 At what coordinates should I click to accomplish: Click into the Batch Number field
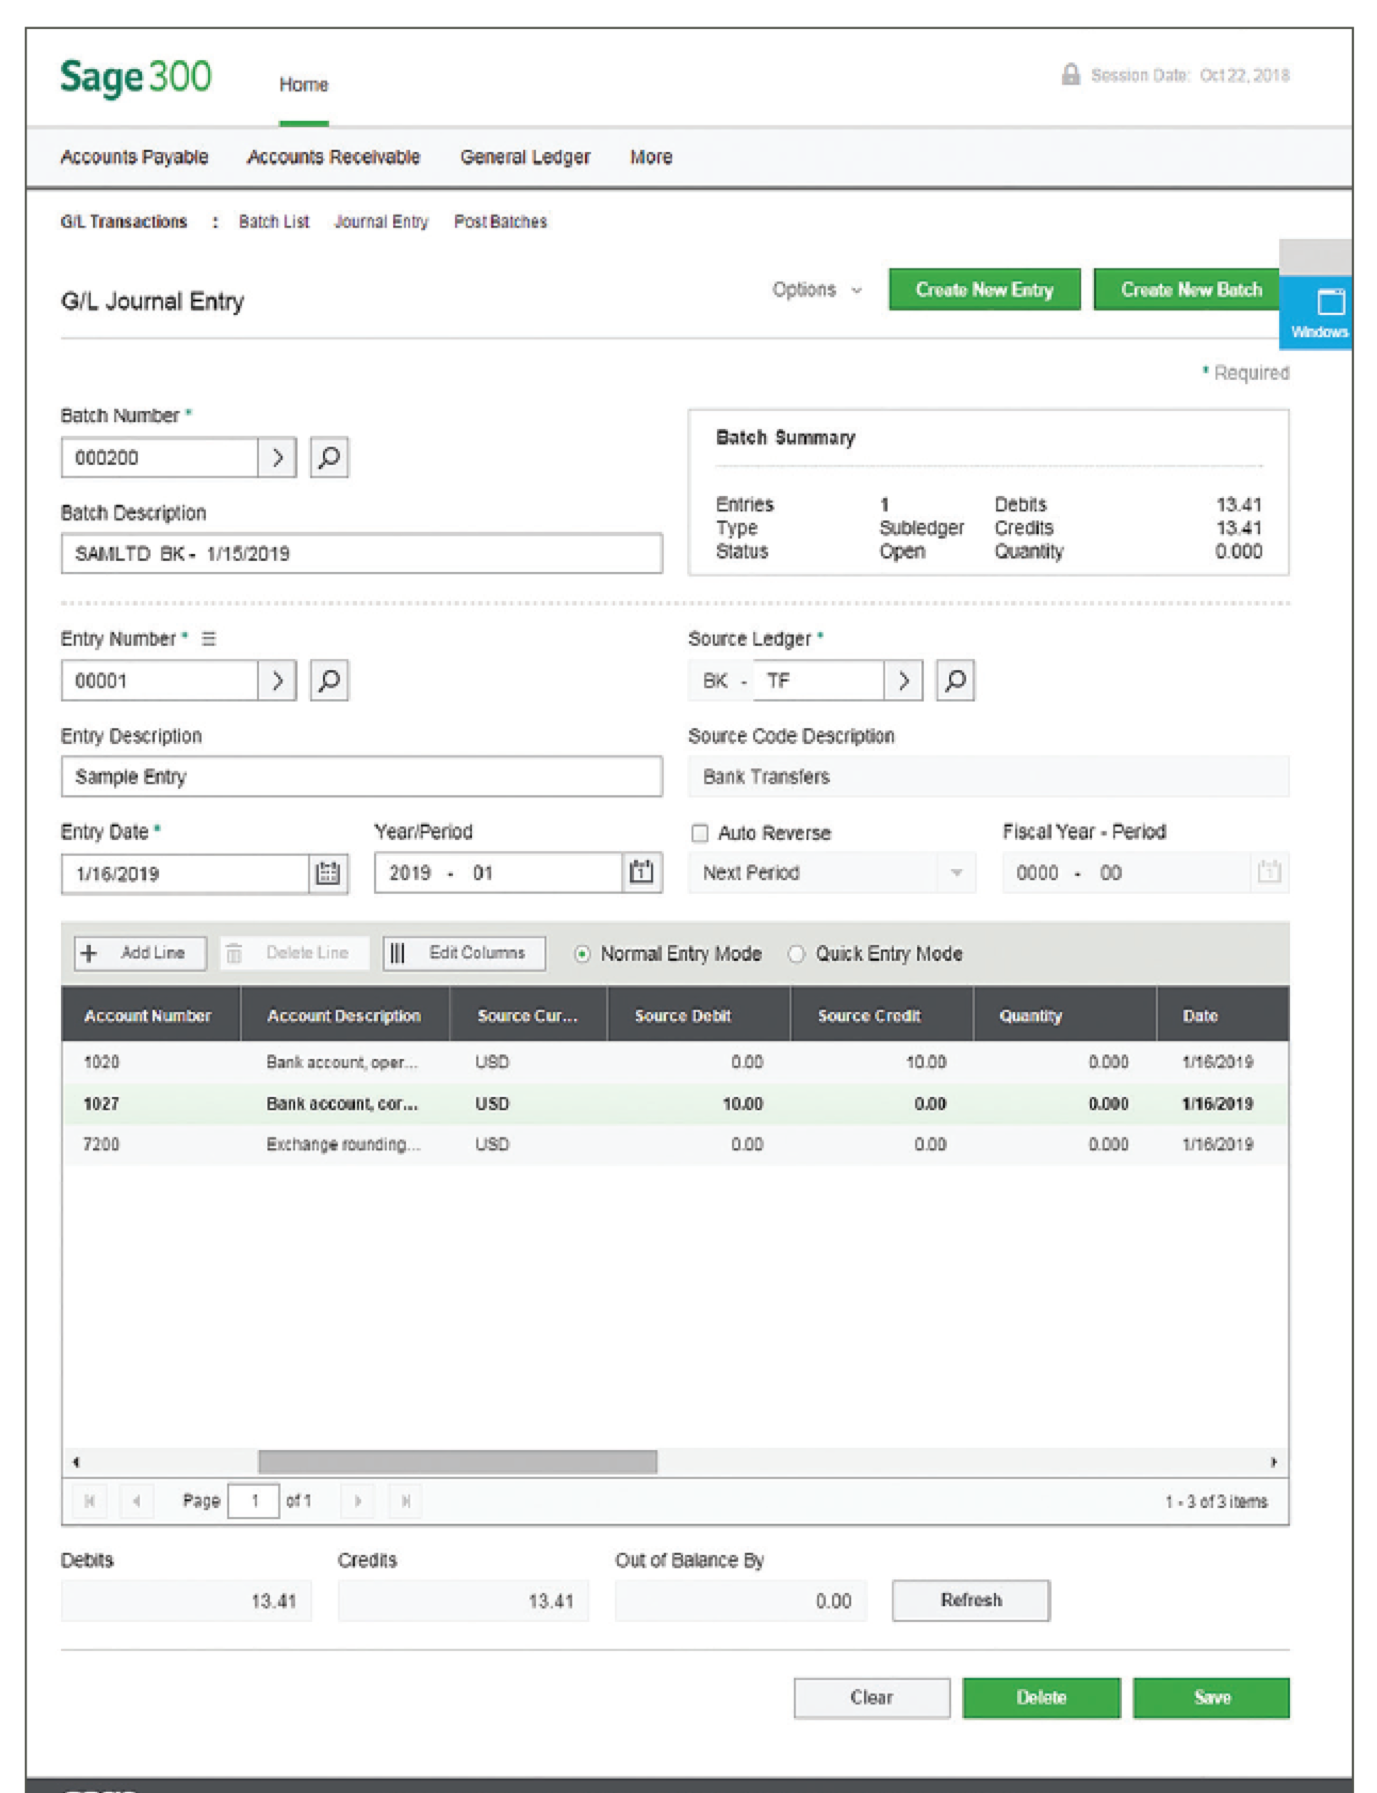pos(159,458)
